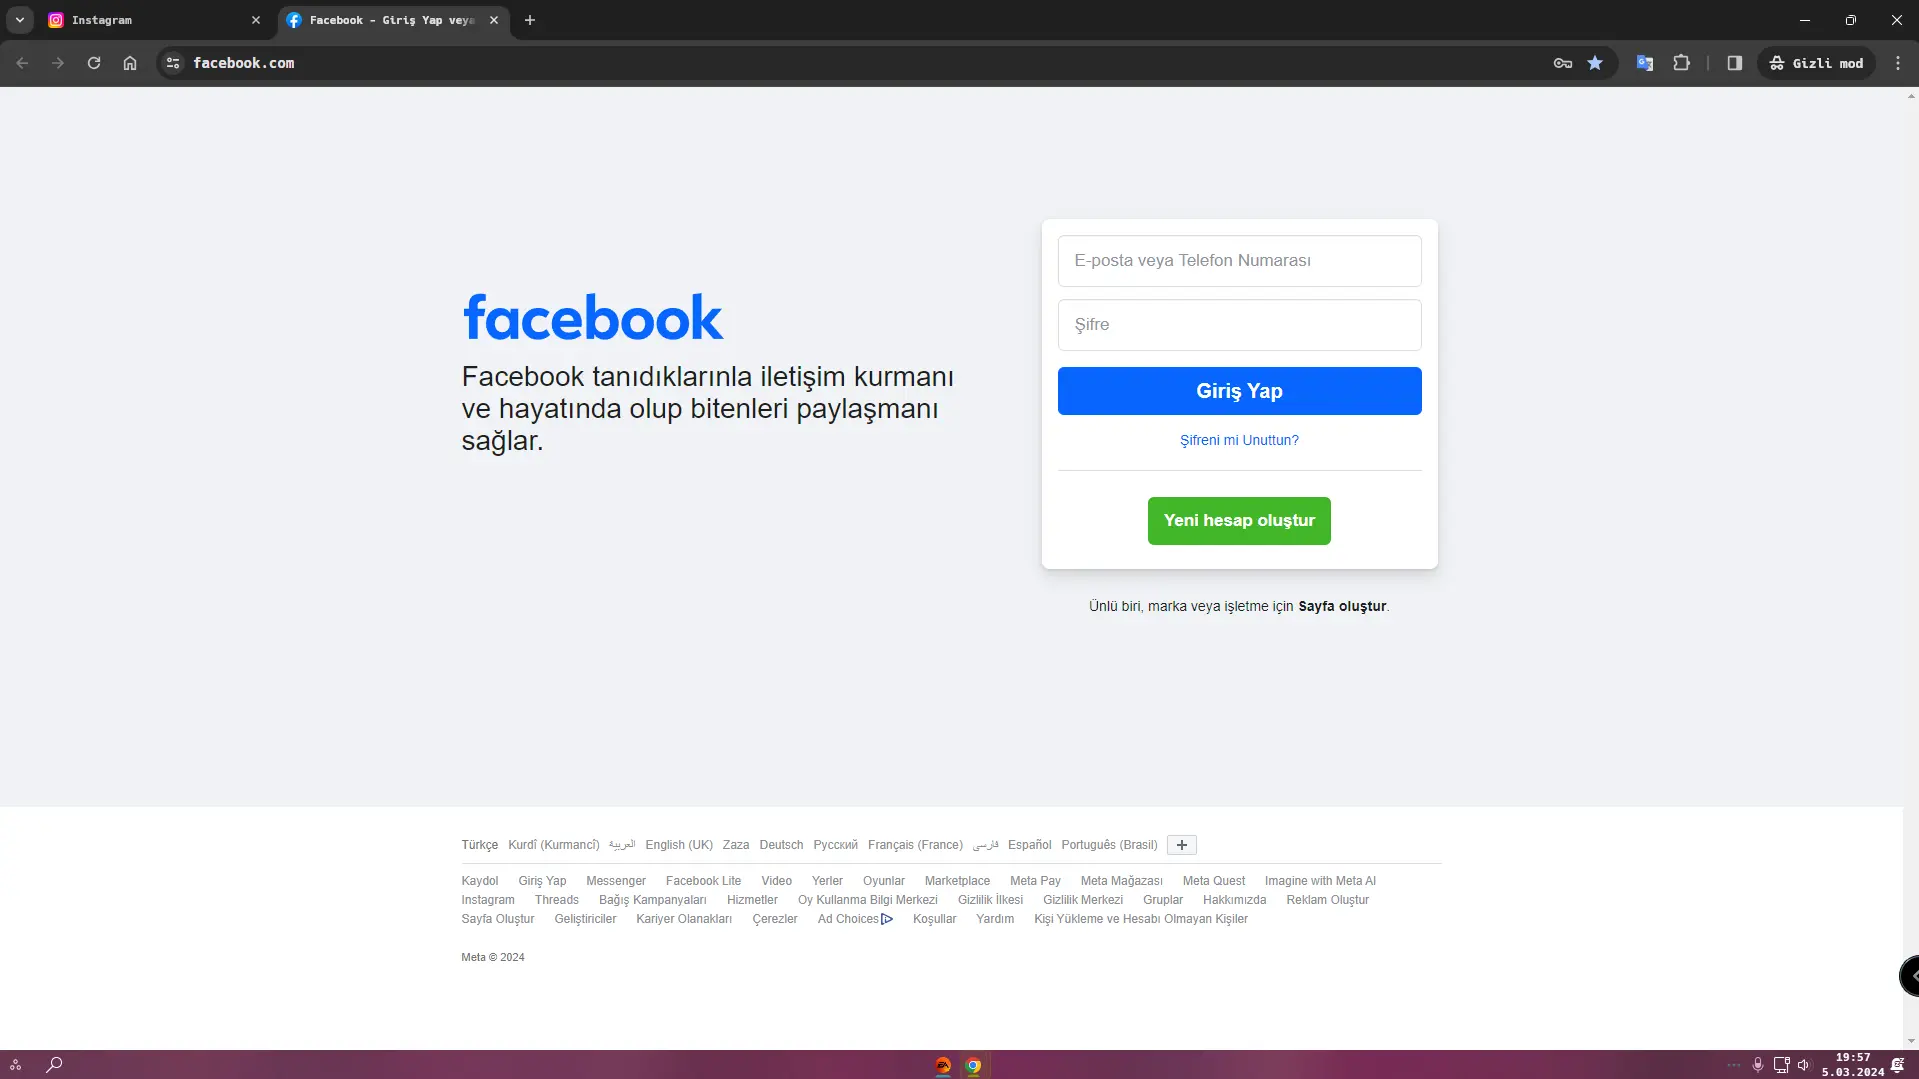1919x1079 pixels.
Task: Open saved passwords key icon
Action: tap(1563, 63)
